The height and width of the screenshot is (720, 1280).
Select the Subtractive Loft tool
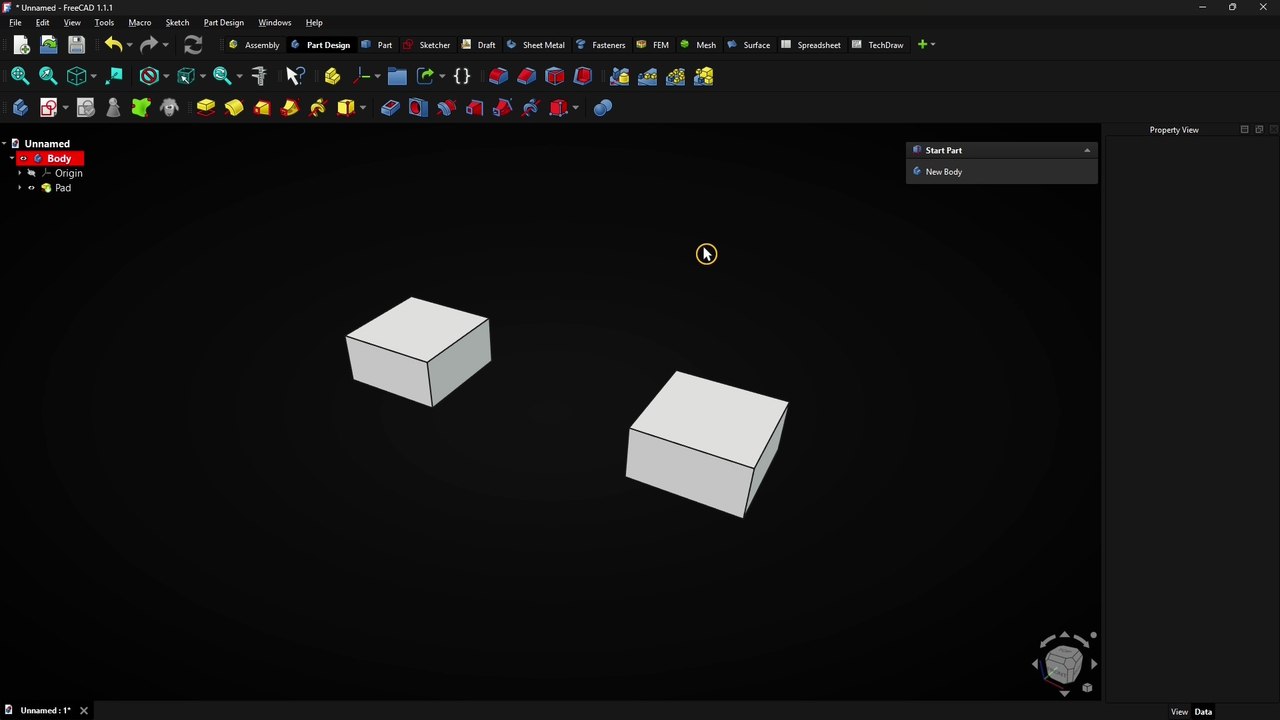tap(474, 107)
